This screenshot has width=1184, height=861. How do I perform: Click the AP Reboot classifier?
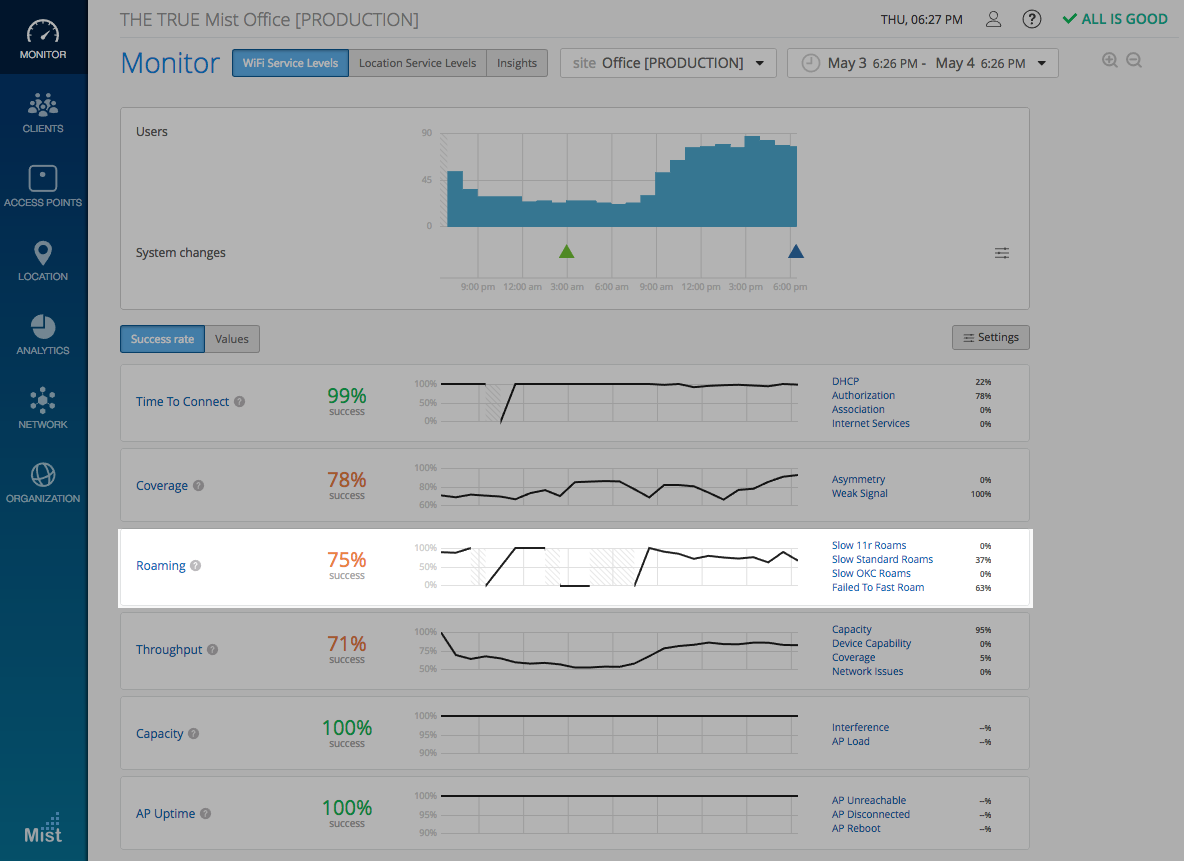pyautogui.click(x=856, y=829)
